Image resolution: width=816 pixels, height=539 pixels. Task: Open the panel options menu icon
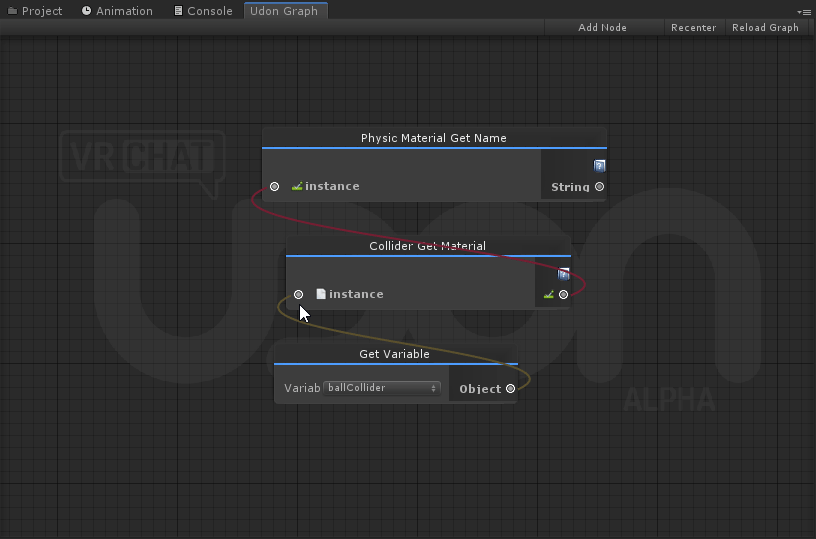(804, 11)
